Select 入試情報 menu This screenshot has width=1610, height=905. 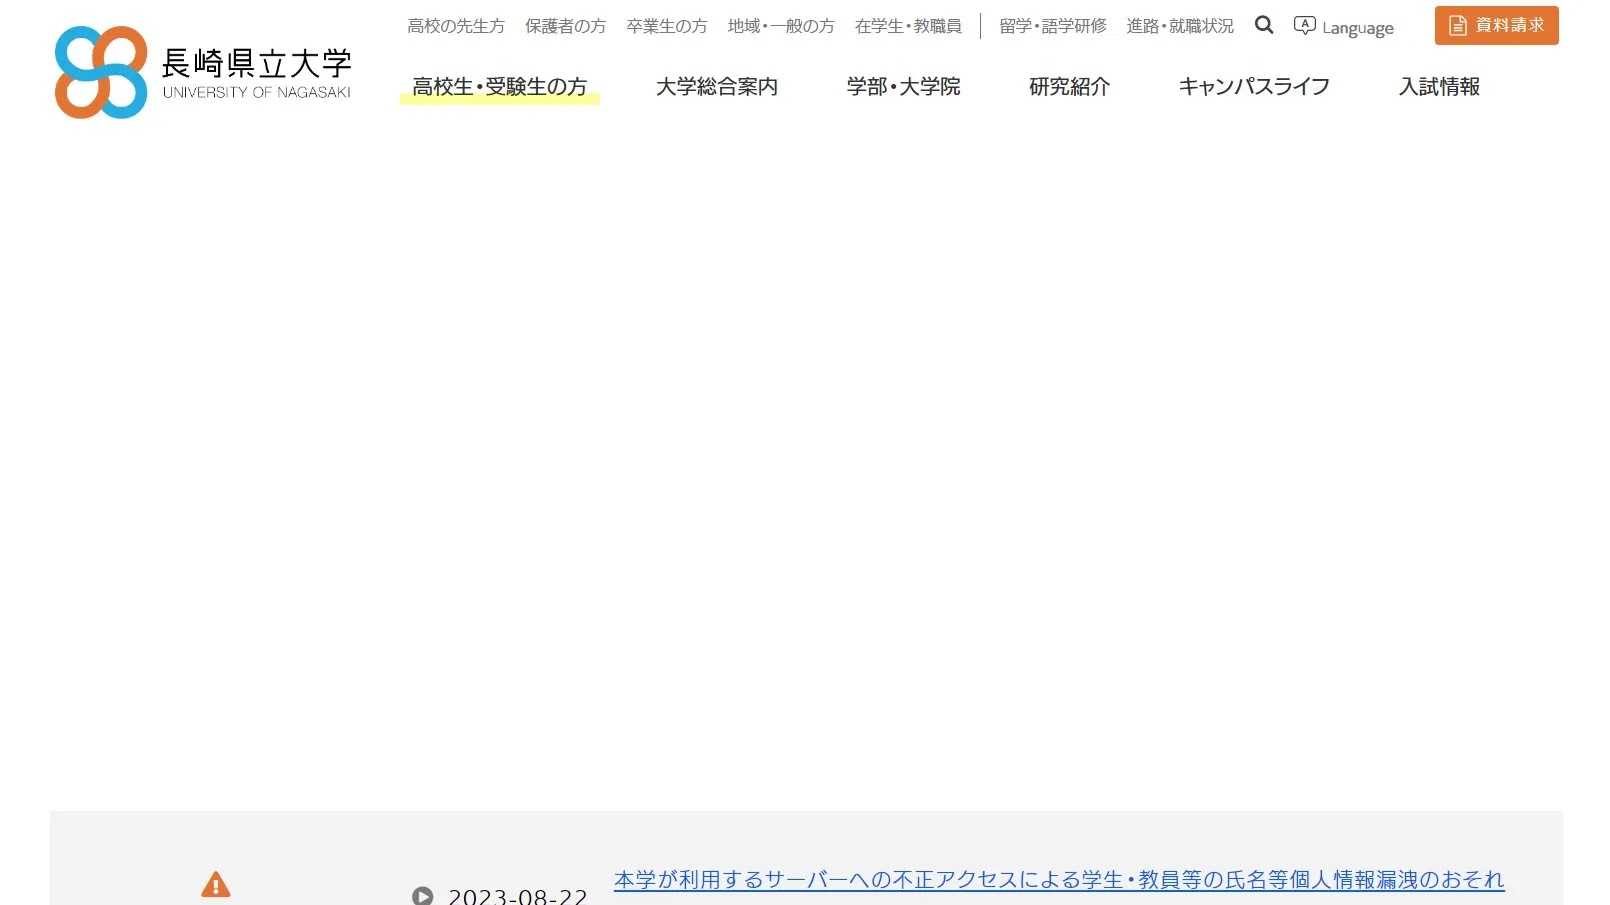pos(1440,87)
